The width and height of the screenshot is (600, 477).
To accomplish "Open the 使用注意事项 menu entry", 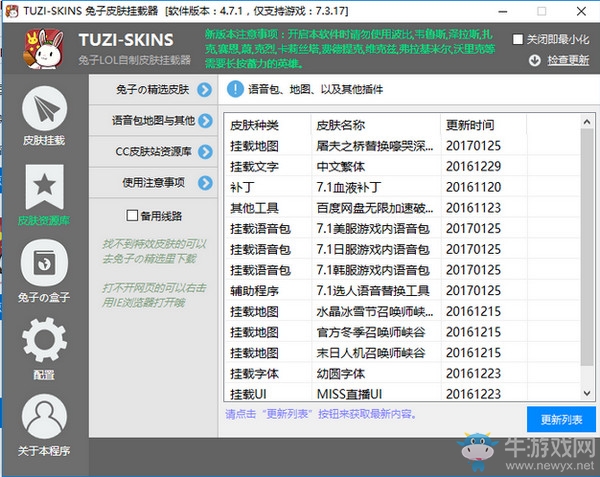I will (x=153, y=182).
